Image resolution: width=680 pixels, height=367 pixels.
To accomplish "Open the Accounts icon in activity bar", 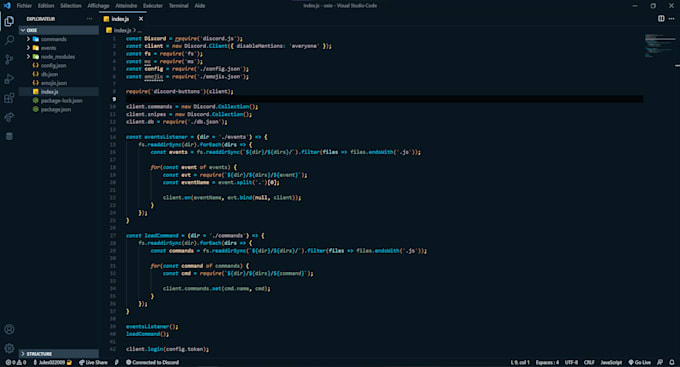I will pos(9,329).
